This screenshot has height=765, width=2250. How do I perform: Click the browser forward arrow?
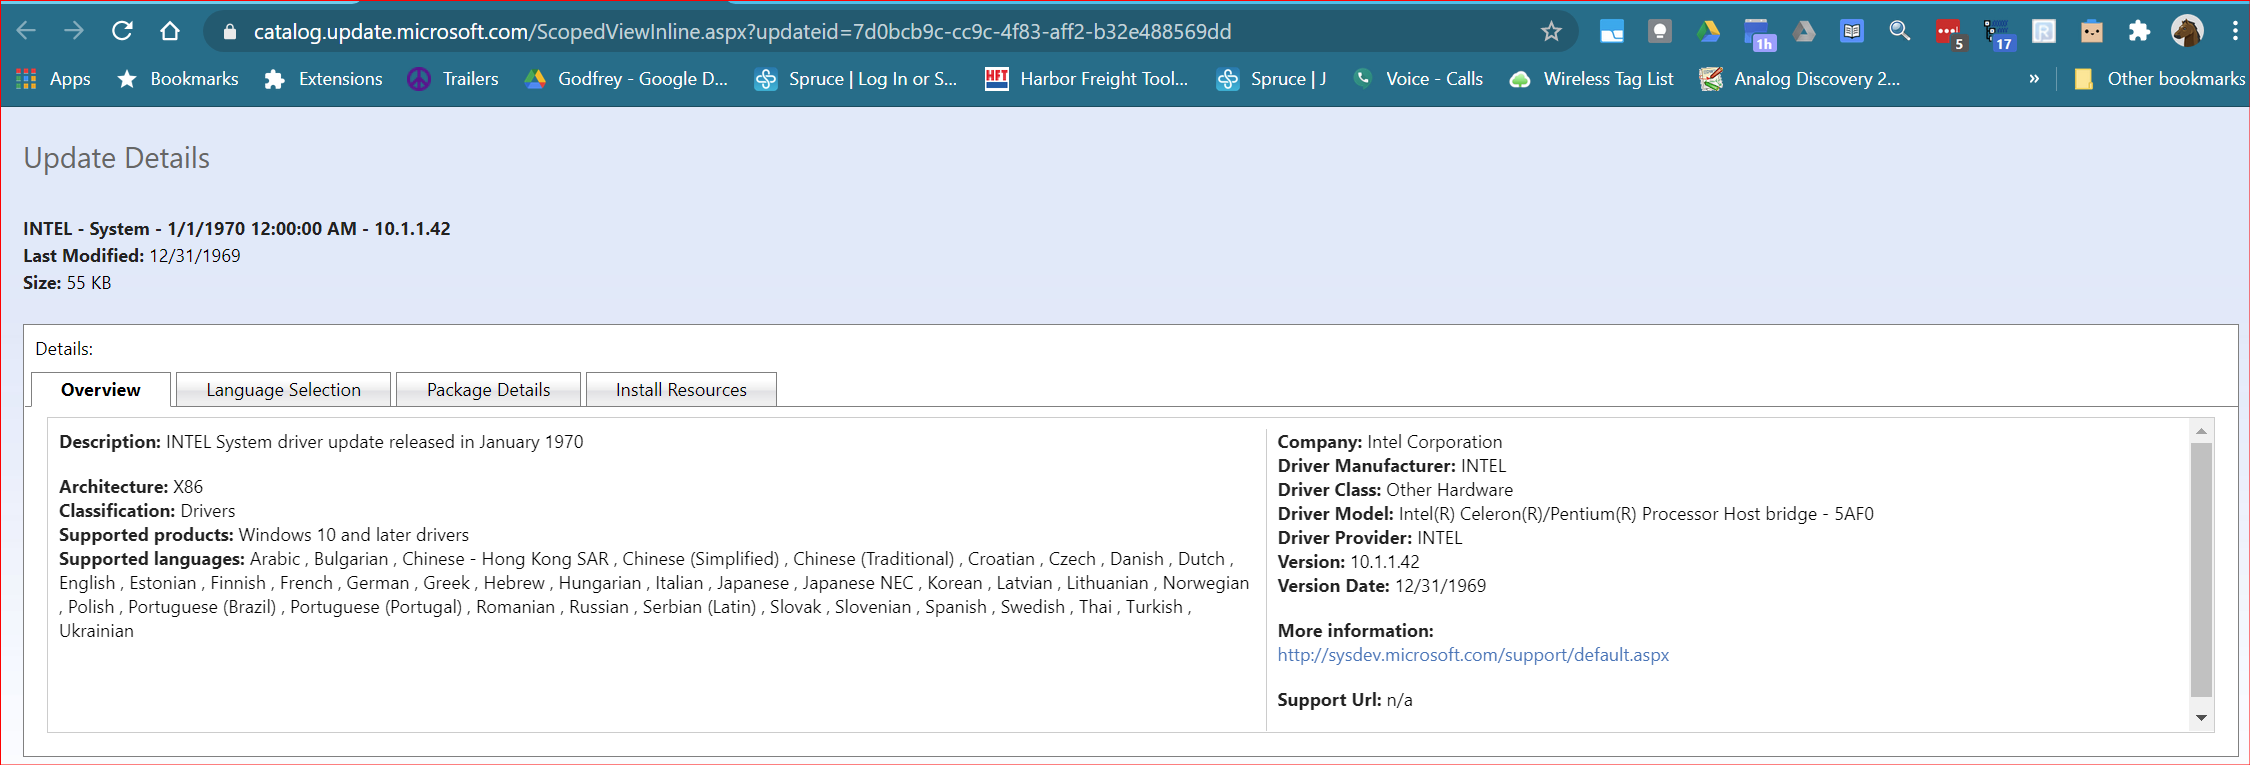74,31
